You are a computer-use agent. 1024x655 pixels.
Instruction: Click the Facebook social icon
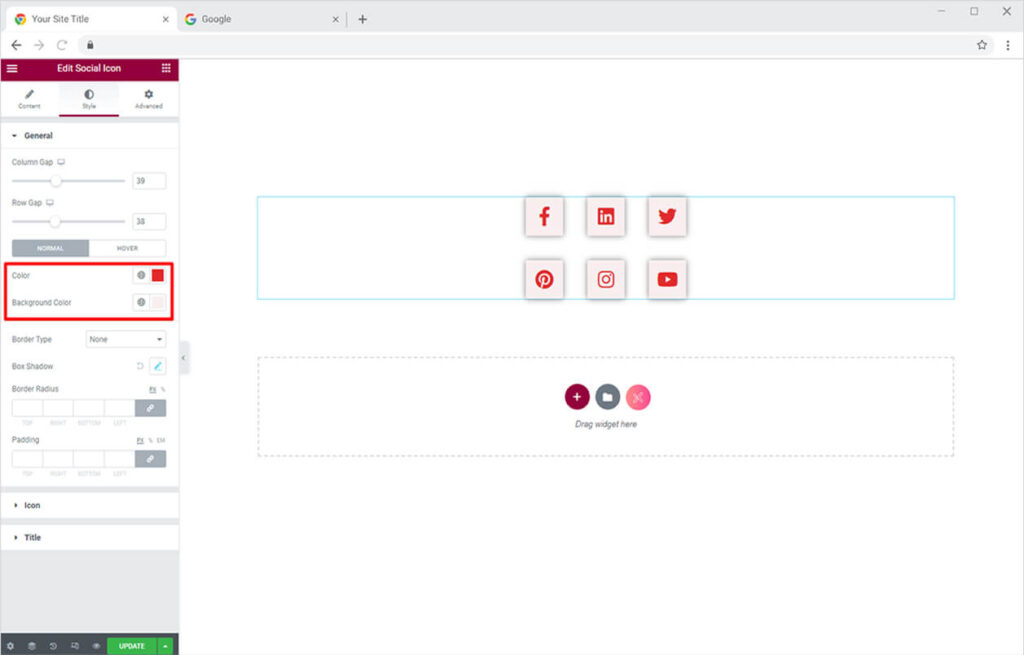click(544, 217)
